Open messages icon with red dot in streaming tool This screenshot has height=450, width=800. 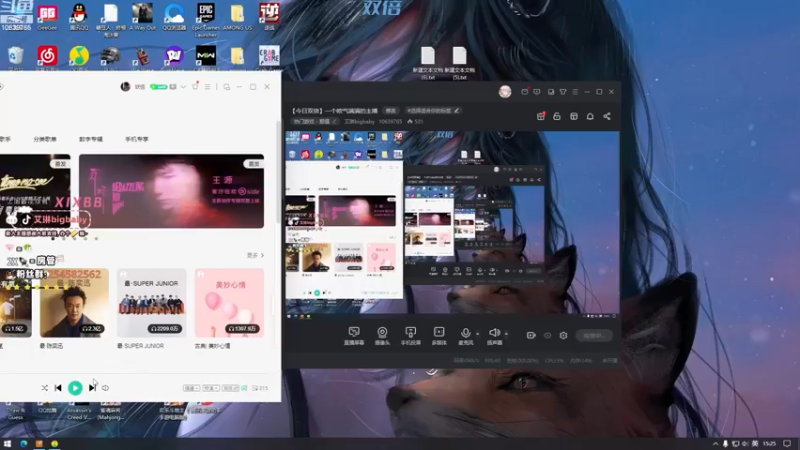pos(524,92)
